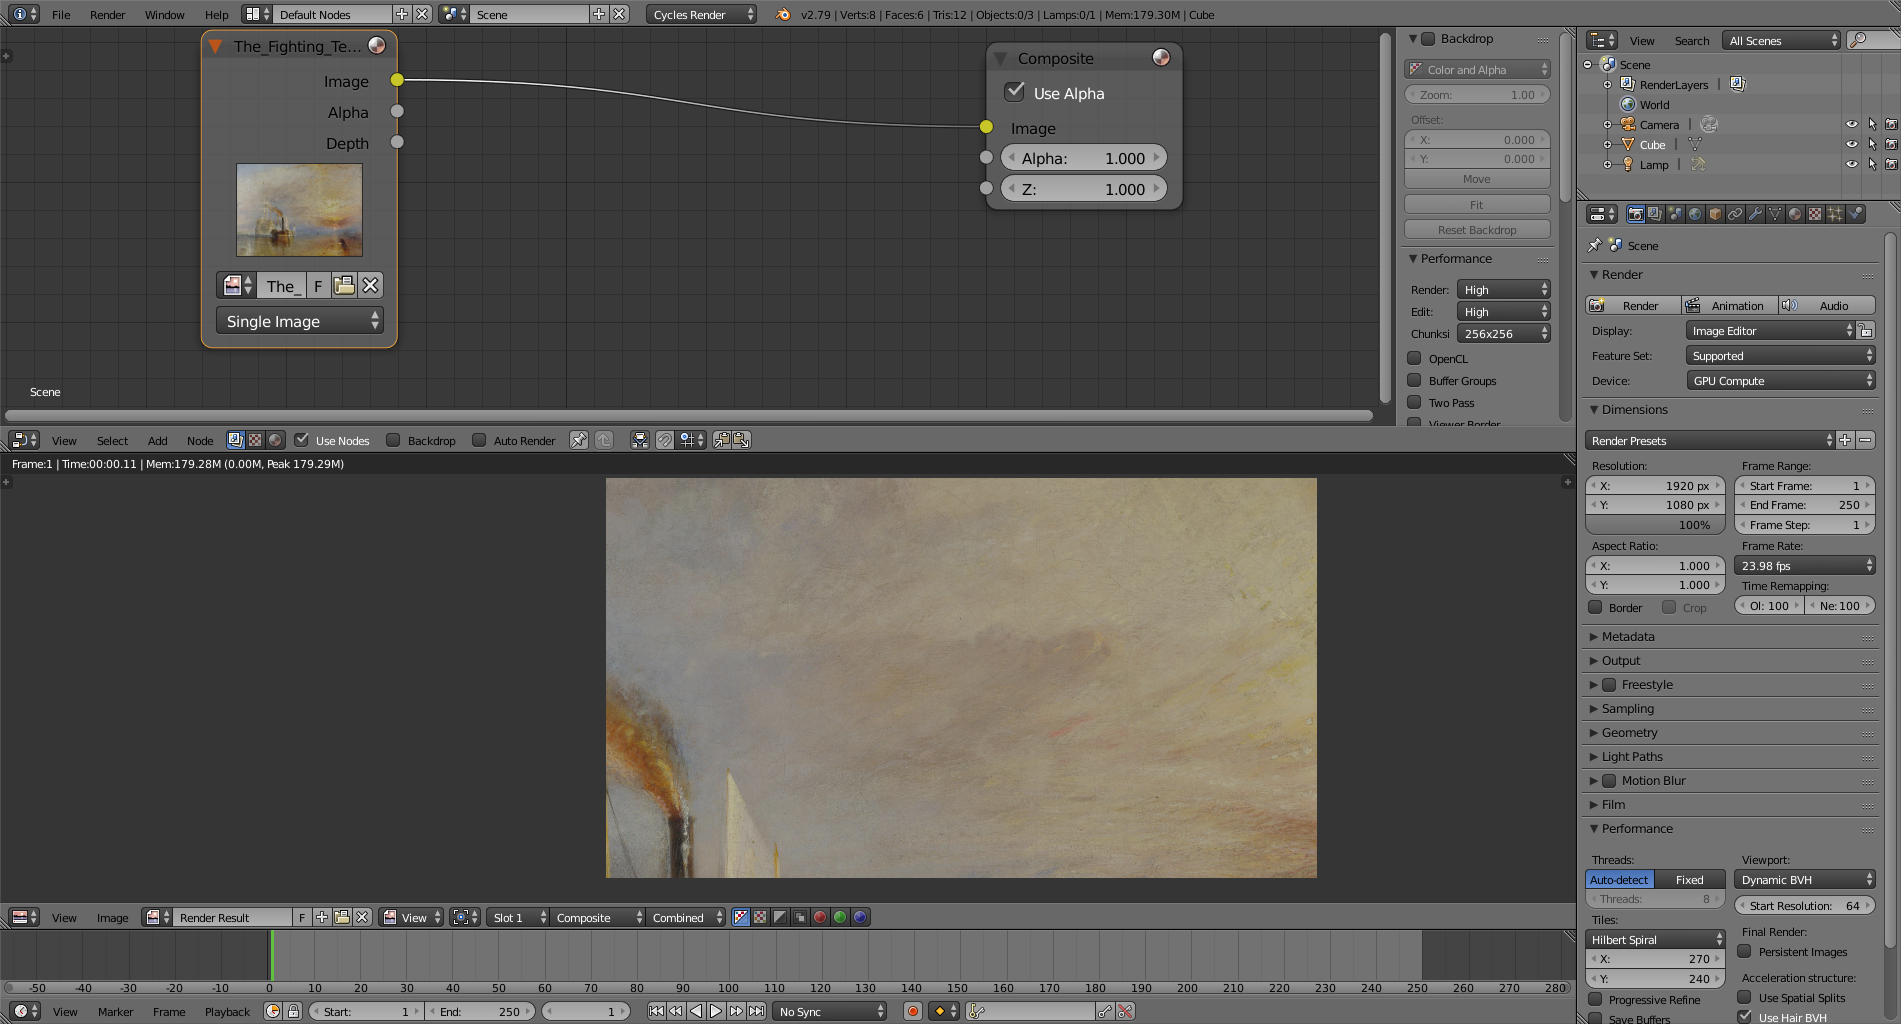The width and height of the screenshot is (1901, 1024).
Task: Open the Physics properties tab
Action: [1855, 214]
